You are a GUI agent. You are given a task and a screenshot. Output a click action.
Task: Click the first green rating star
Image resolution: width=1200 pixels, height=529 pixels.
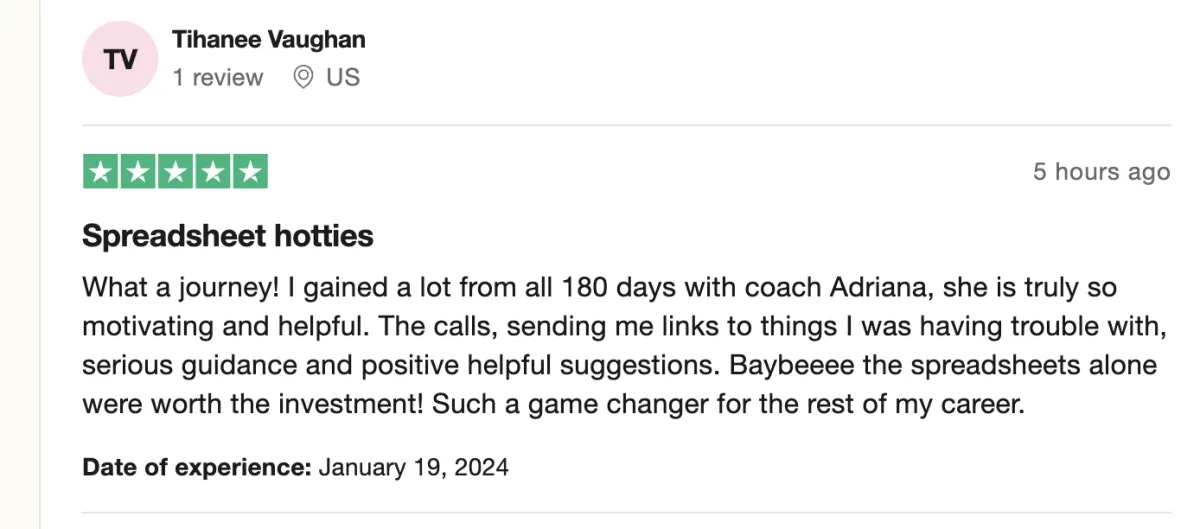(x=100, y=172)
